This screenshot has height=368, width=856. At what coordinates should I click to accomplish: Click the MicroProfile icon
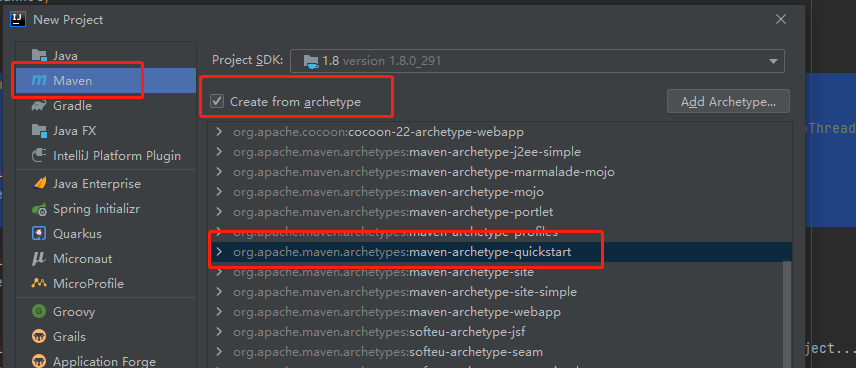(x=39, y=283)
